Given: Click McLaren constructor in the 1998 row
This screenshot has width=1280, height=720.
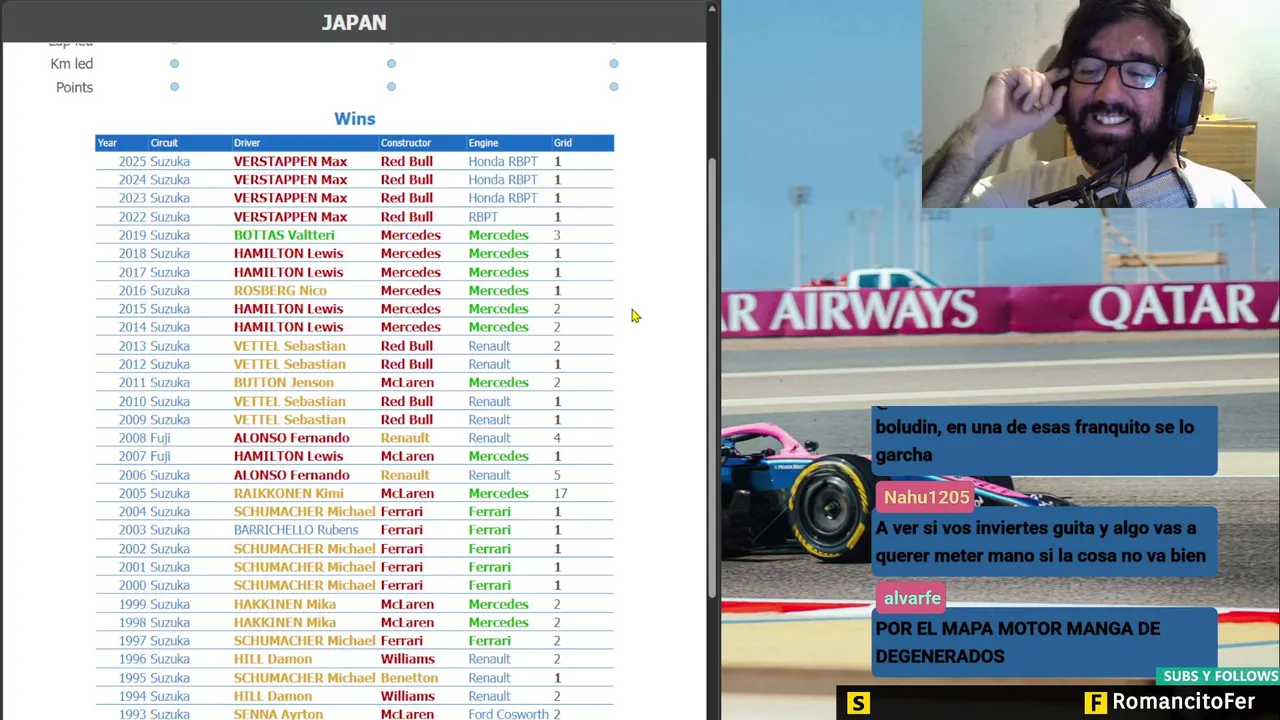Looking at the screenshot, I should [407, 622].
